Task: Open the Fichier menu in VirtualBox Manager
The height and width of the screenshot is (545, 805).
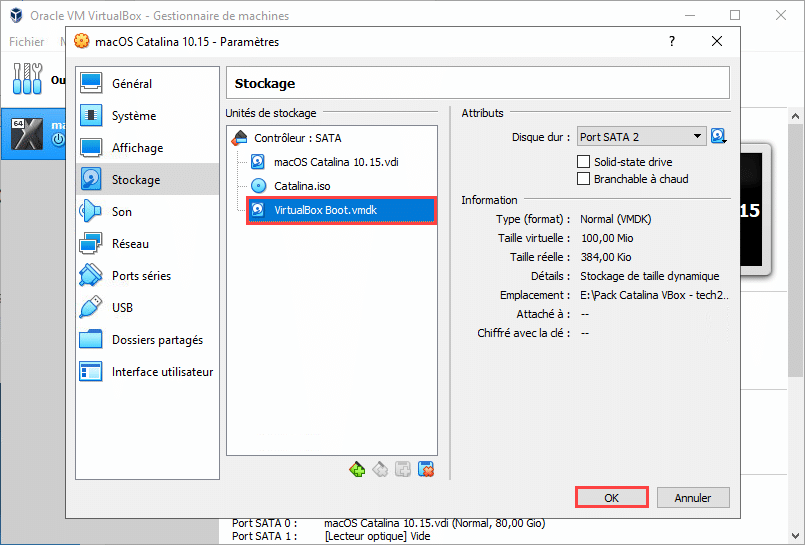Action: (x=27, y=42)
